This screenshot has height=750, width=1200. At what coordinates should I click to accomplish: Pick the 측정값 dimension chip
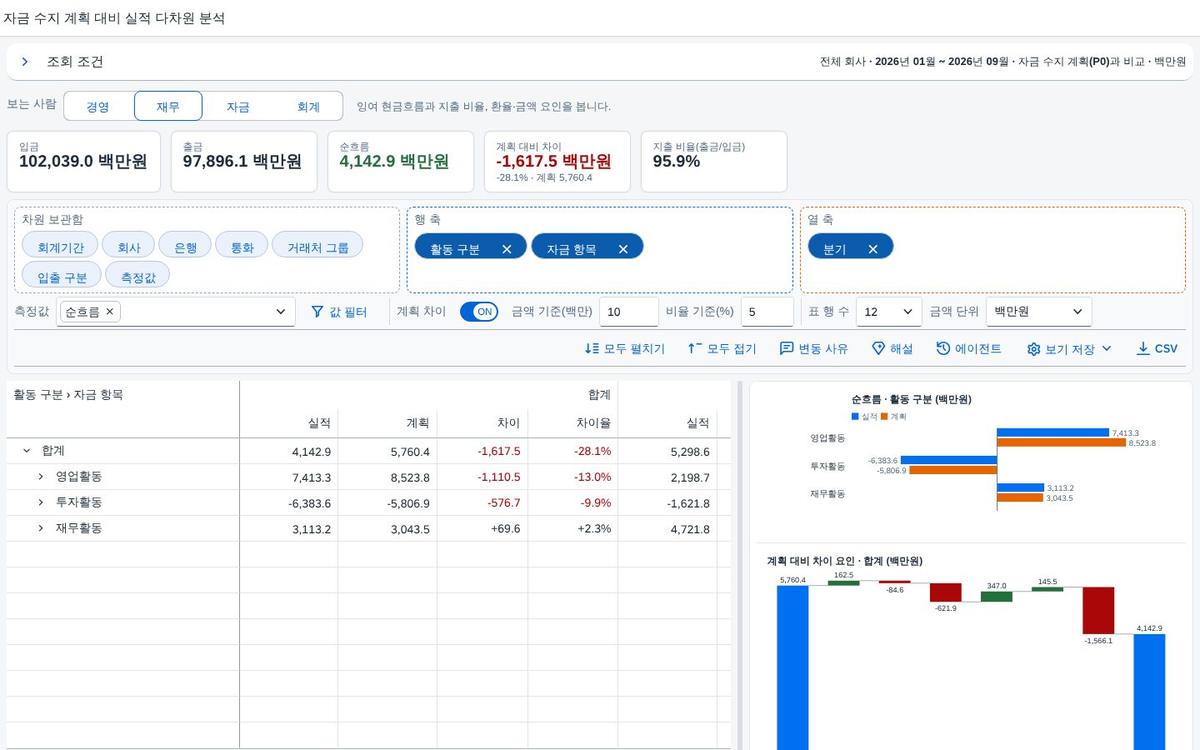tap(138, 275)
